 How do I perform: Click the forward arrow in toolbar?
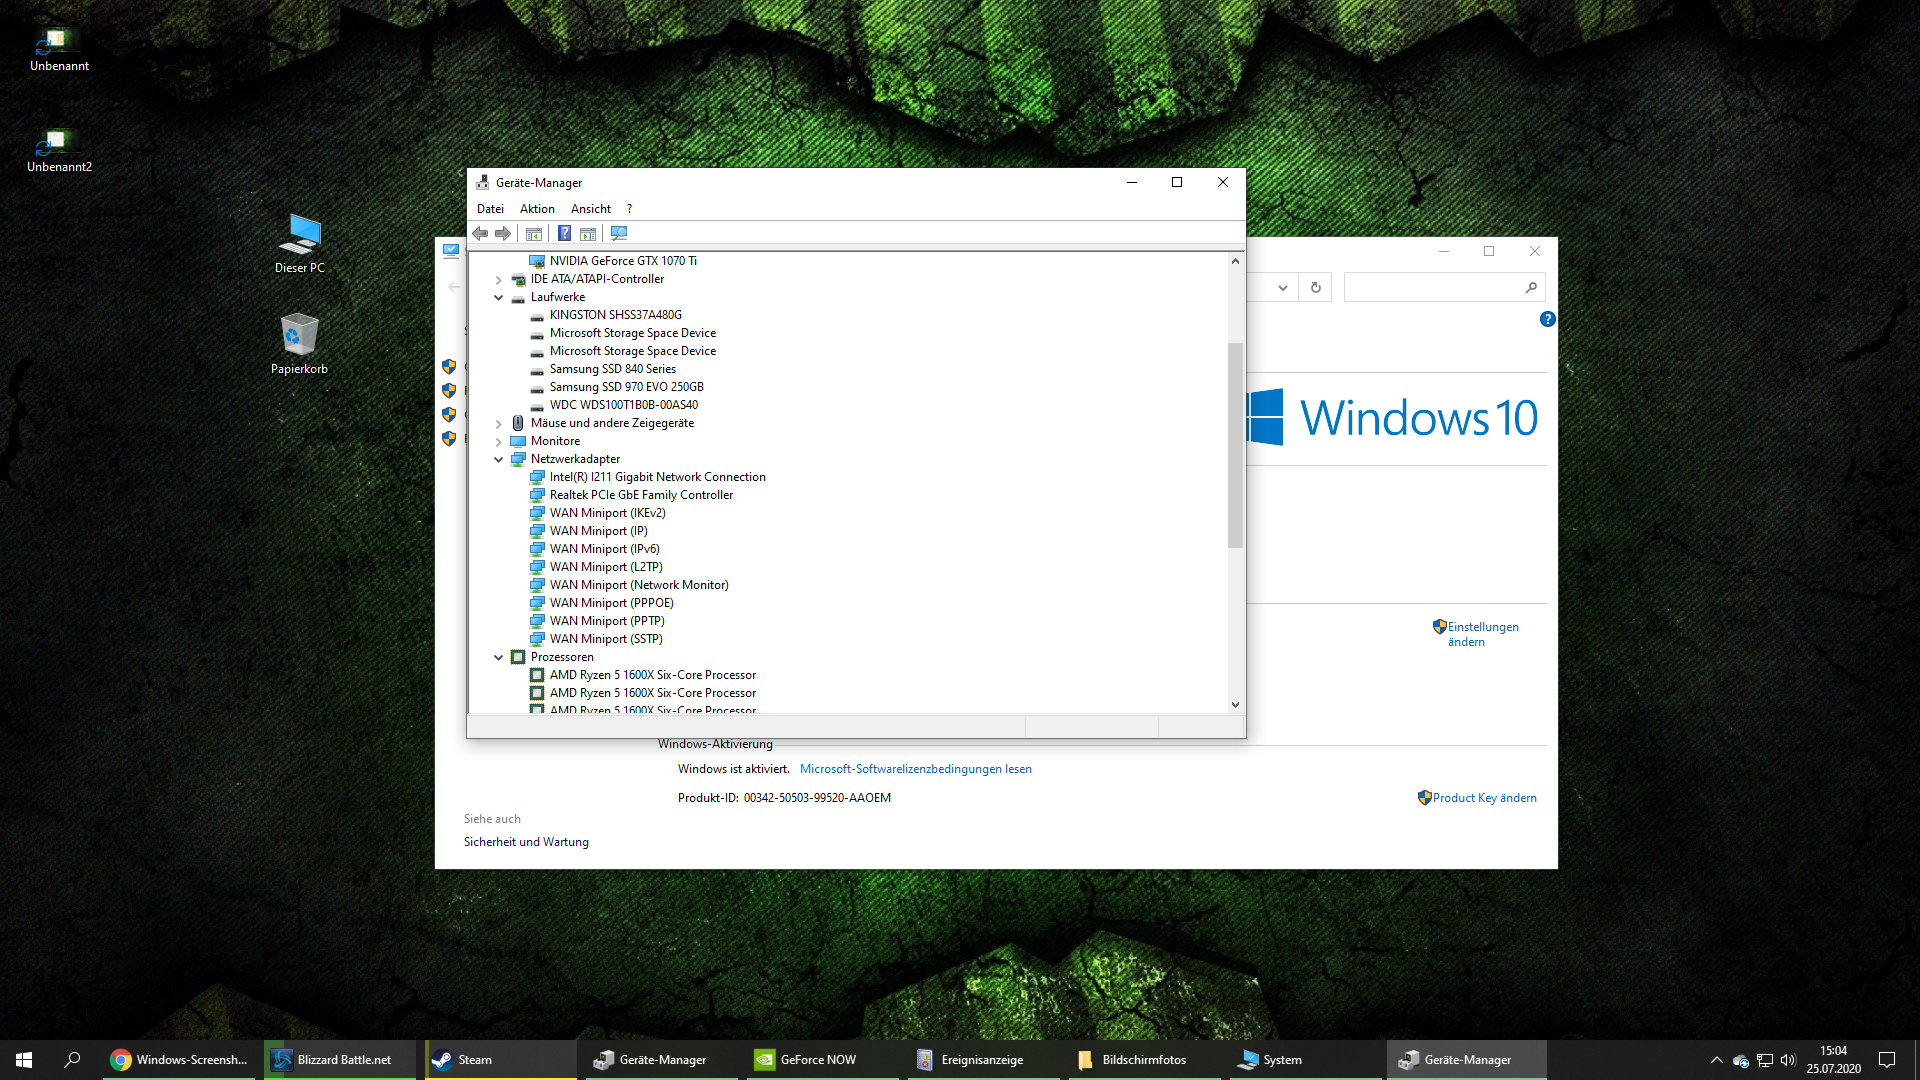click(x=503, y=233)
